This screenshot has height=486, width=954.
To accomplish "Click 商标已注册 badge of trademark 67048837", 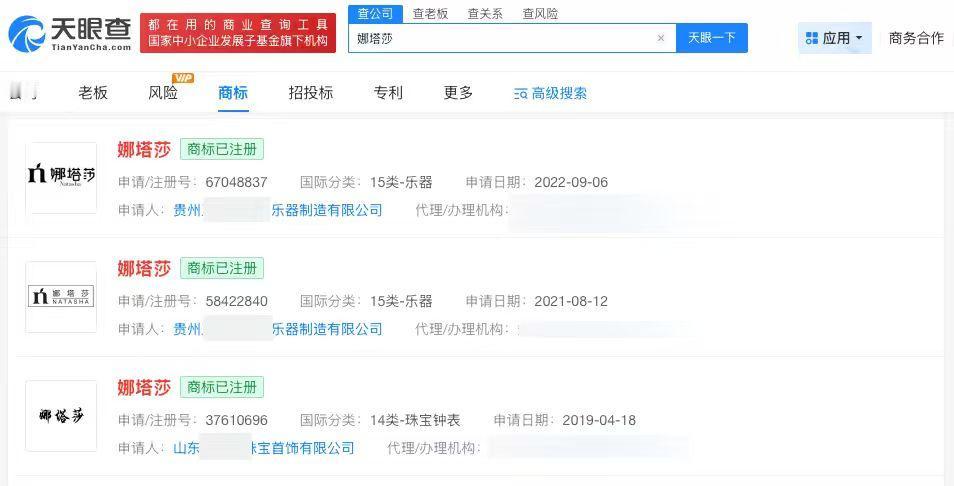I will click(x=222, y=150).
